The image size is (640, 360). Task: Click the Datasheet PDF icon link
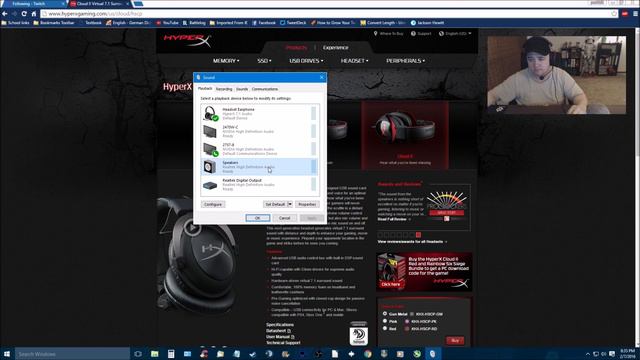289,331
